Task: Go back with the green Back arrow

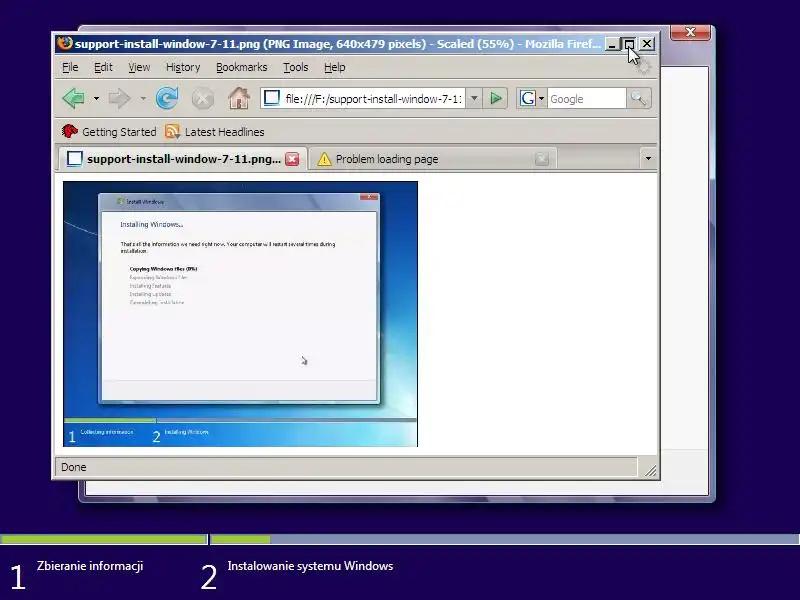Action: [74, 98]
